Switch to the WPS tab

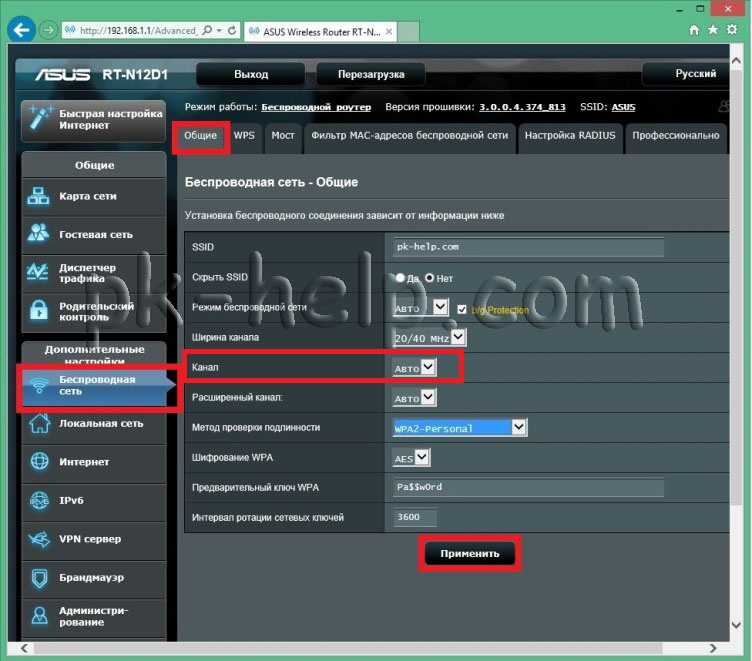tap(244, 136)
